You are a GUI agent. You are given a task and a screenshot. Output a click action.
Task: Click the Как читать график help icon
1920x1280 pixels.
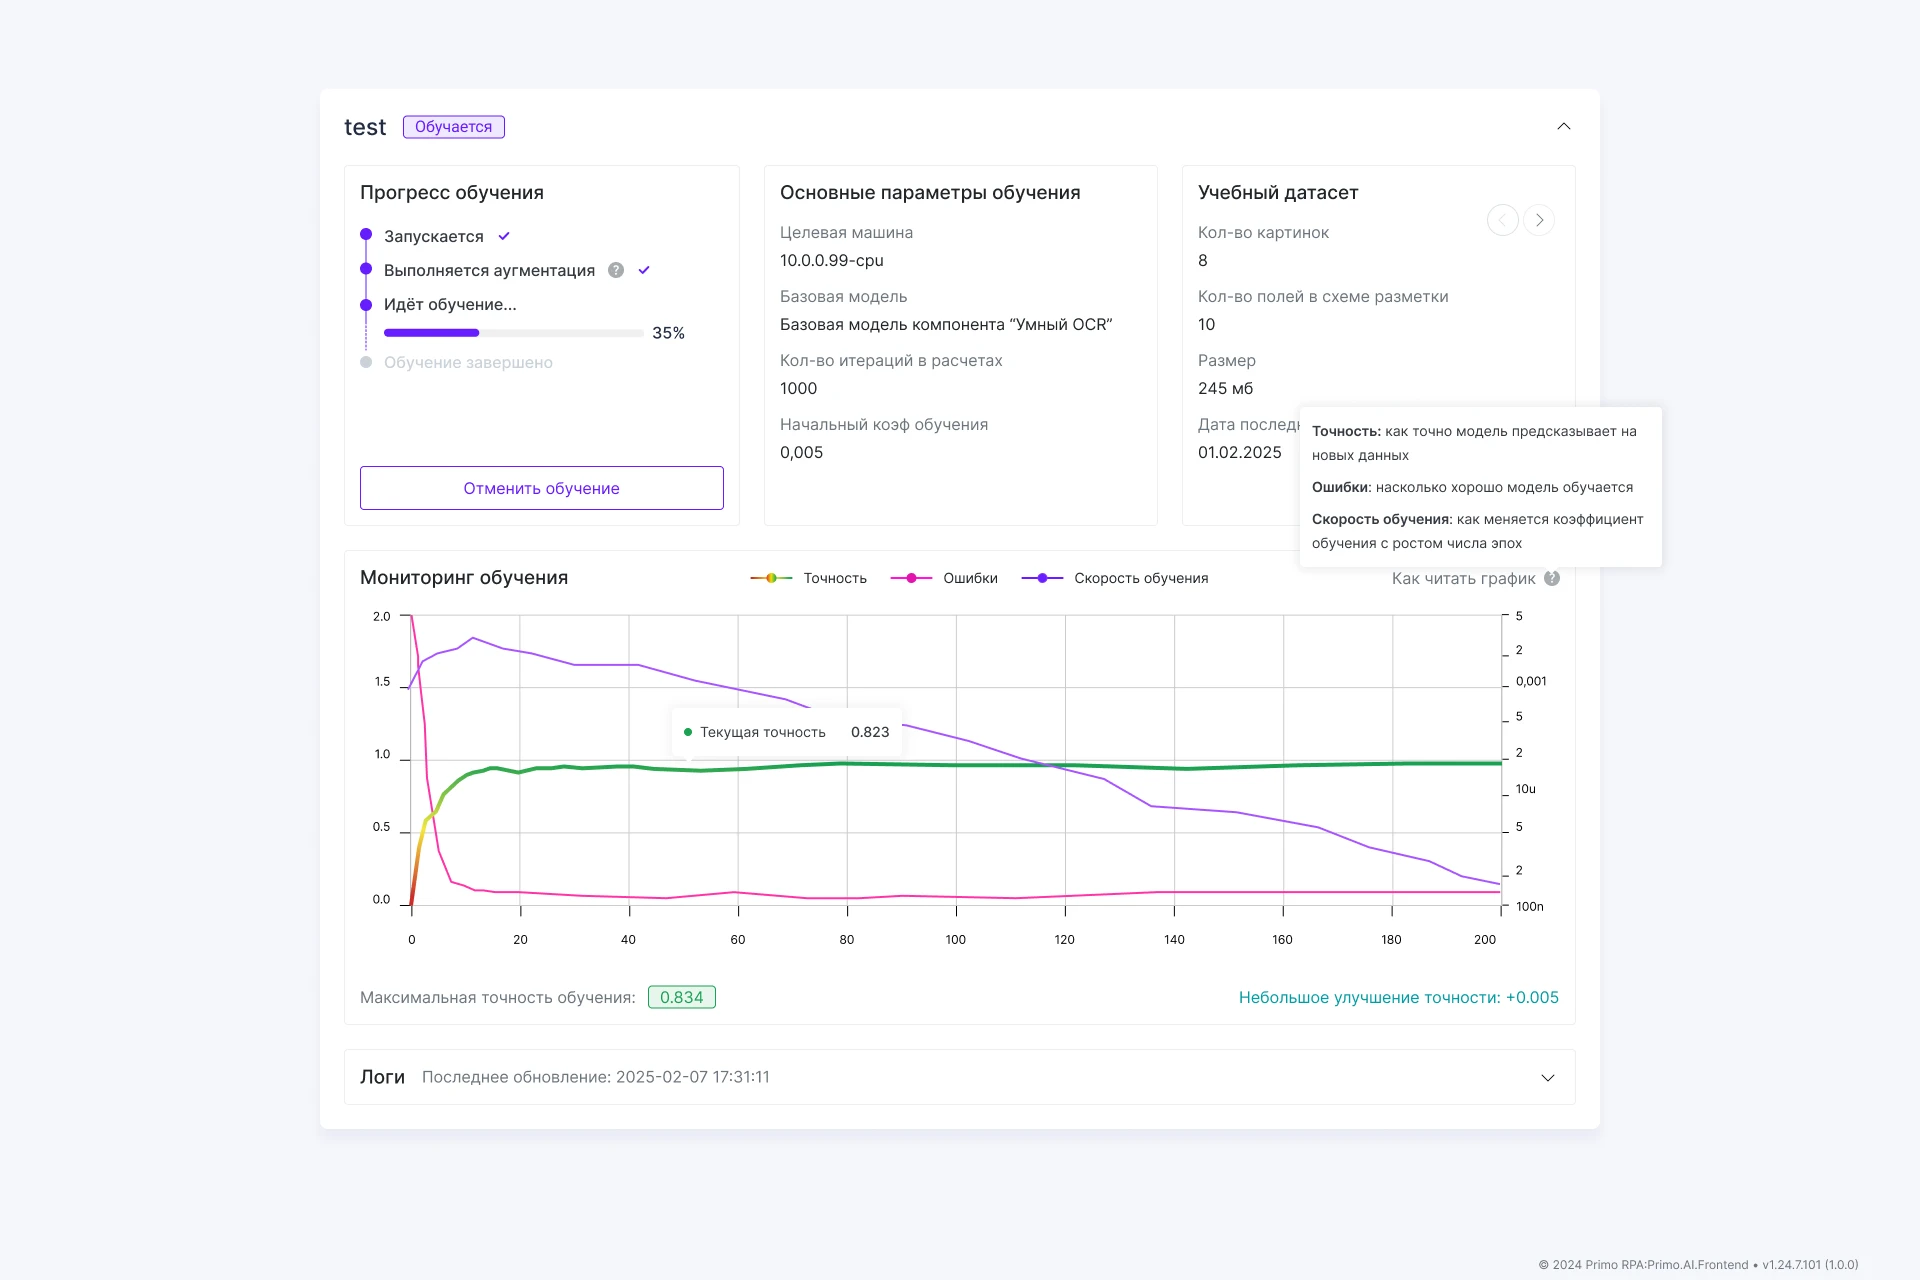1552,578
